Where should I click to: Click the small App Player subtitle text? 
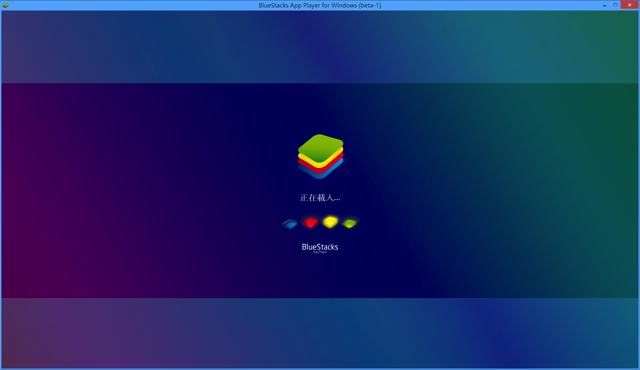point(320,252)
